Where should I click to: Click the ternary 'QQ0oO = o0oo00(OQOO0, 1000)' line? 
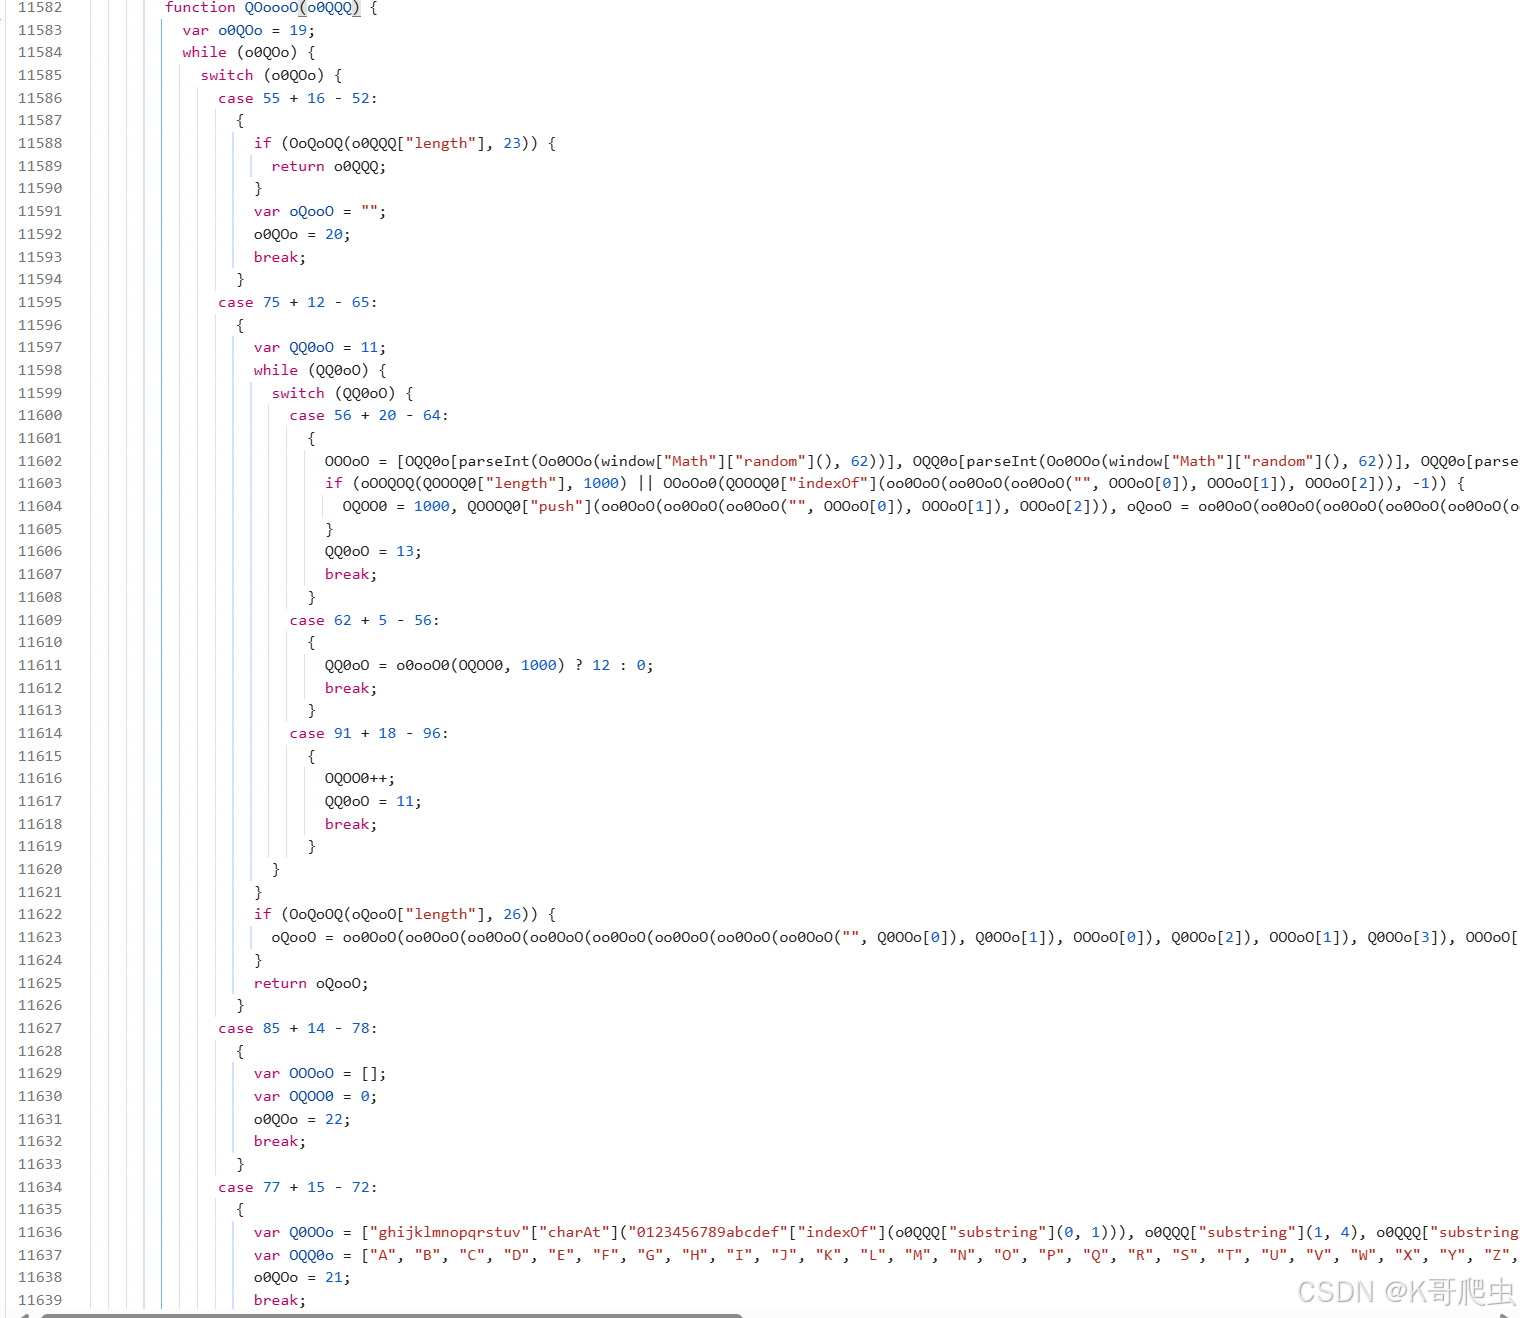pyautogui.click(x=489, y=665)
